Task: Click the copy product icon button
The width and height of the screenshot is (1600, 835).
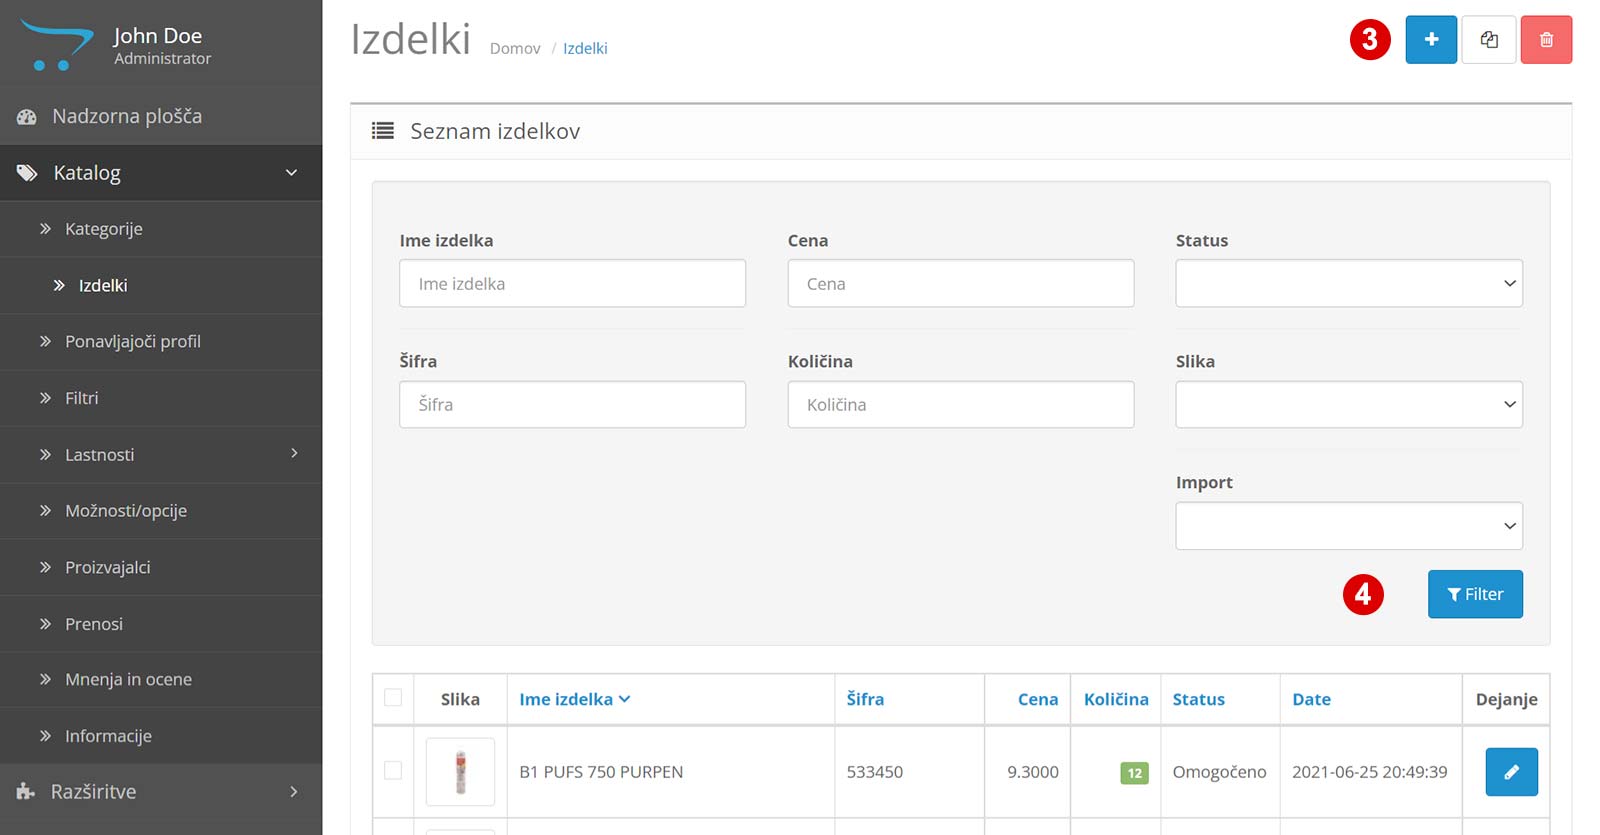Action: [1488, 40]
